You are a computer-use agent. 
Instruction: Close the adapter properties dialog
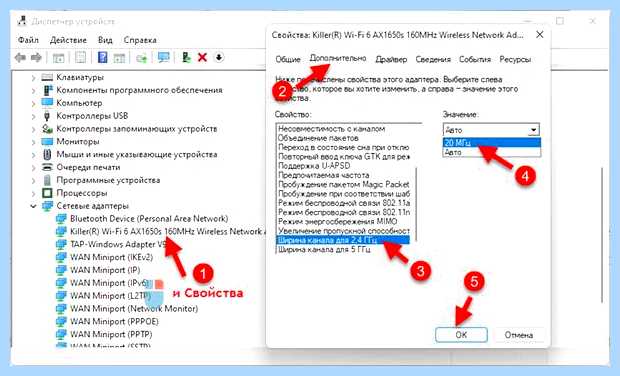540,35
